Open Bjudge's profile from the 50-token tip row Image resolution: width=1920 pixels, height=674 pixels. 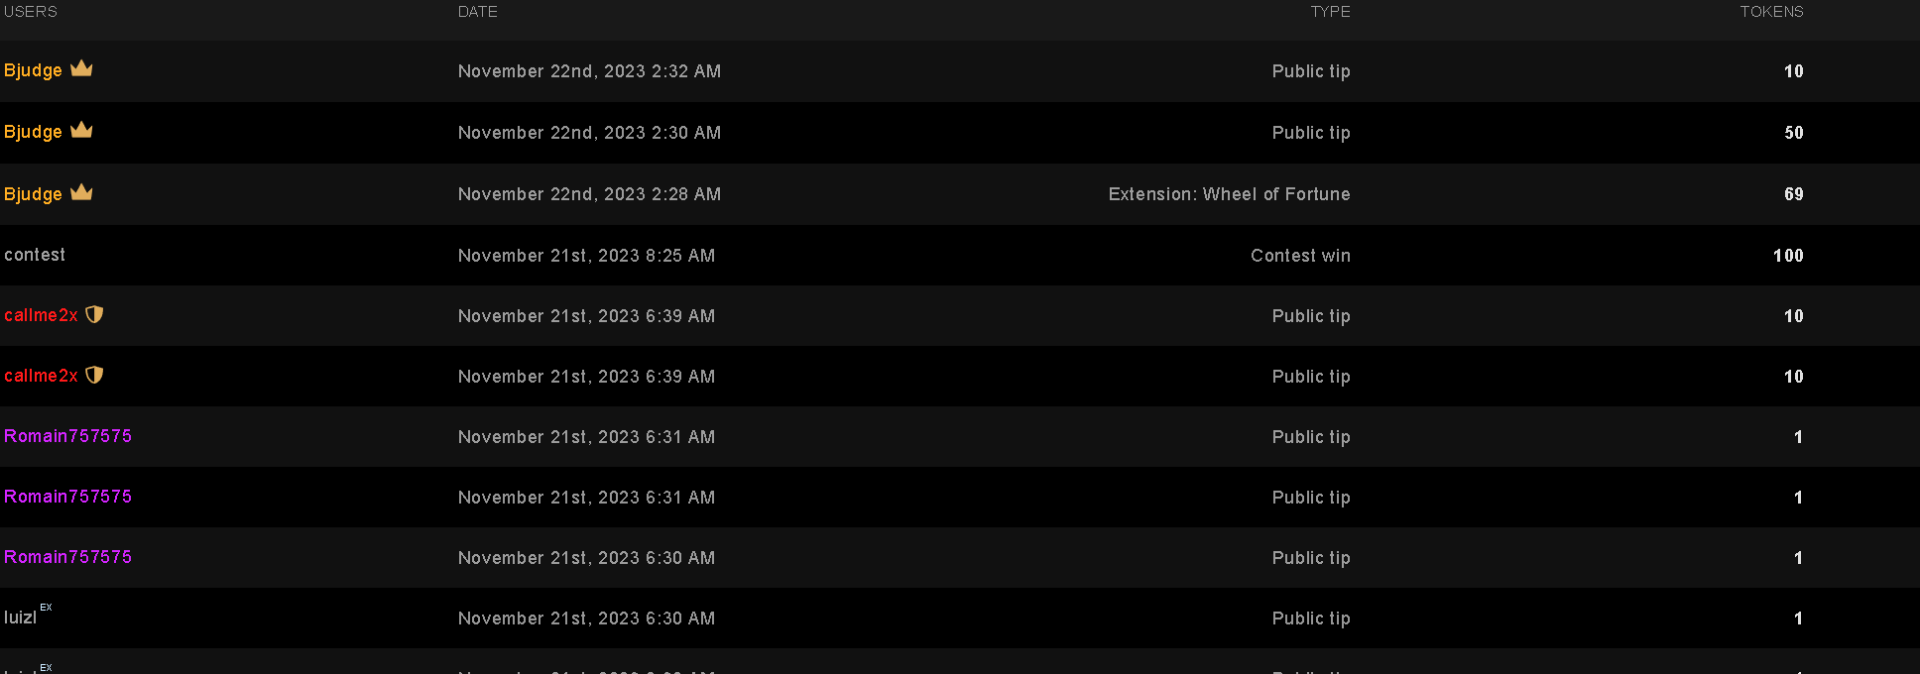tap(33, 132)
